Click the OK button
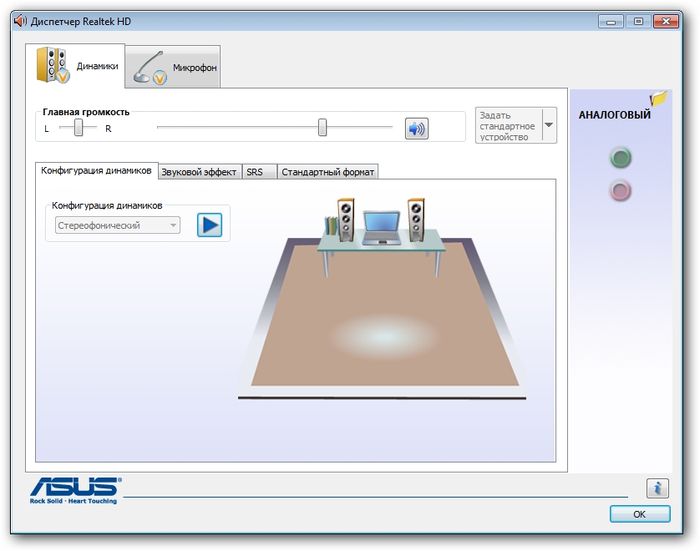 (x=640, y=514)
